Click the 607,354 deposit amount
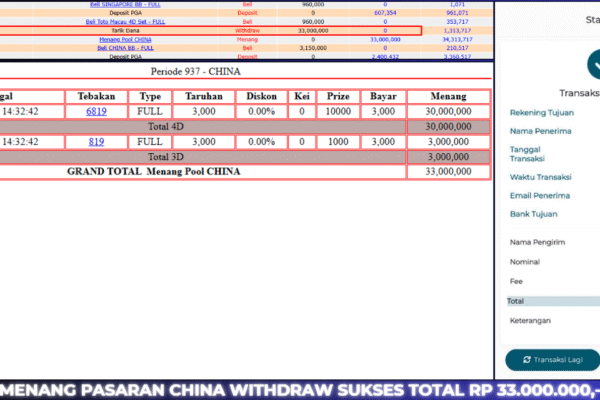Screen dimensions: 600x400 [x=385, y=13]
